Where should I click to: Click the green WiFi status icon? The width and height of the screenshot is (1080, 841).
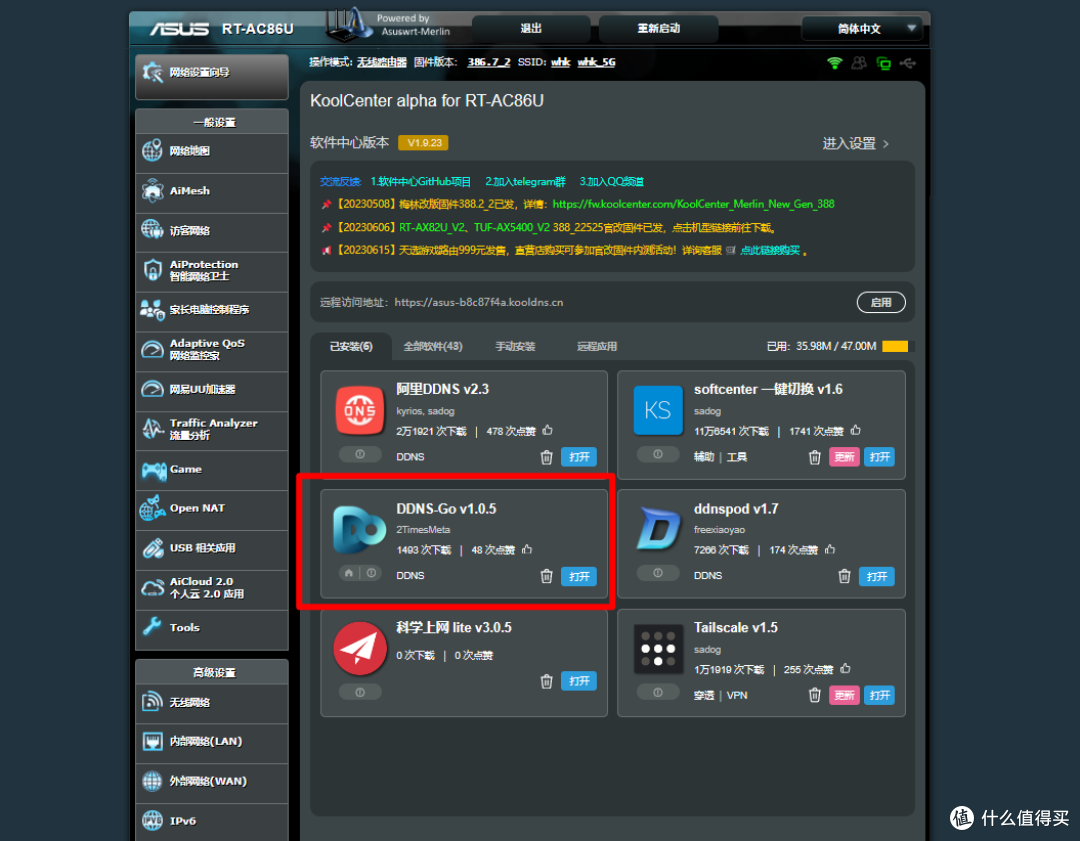point(834,63)
